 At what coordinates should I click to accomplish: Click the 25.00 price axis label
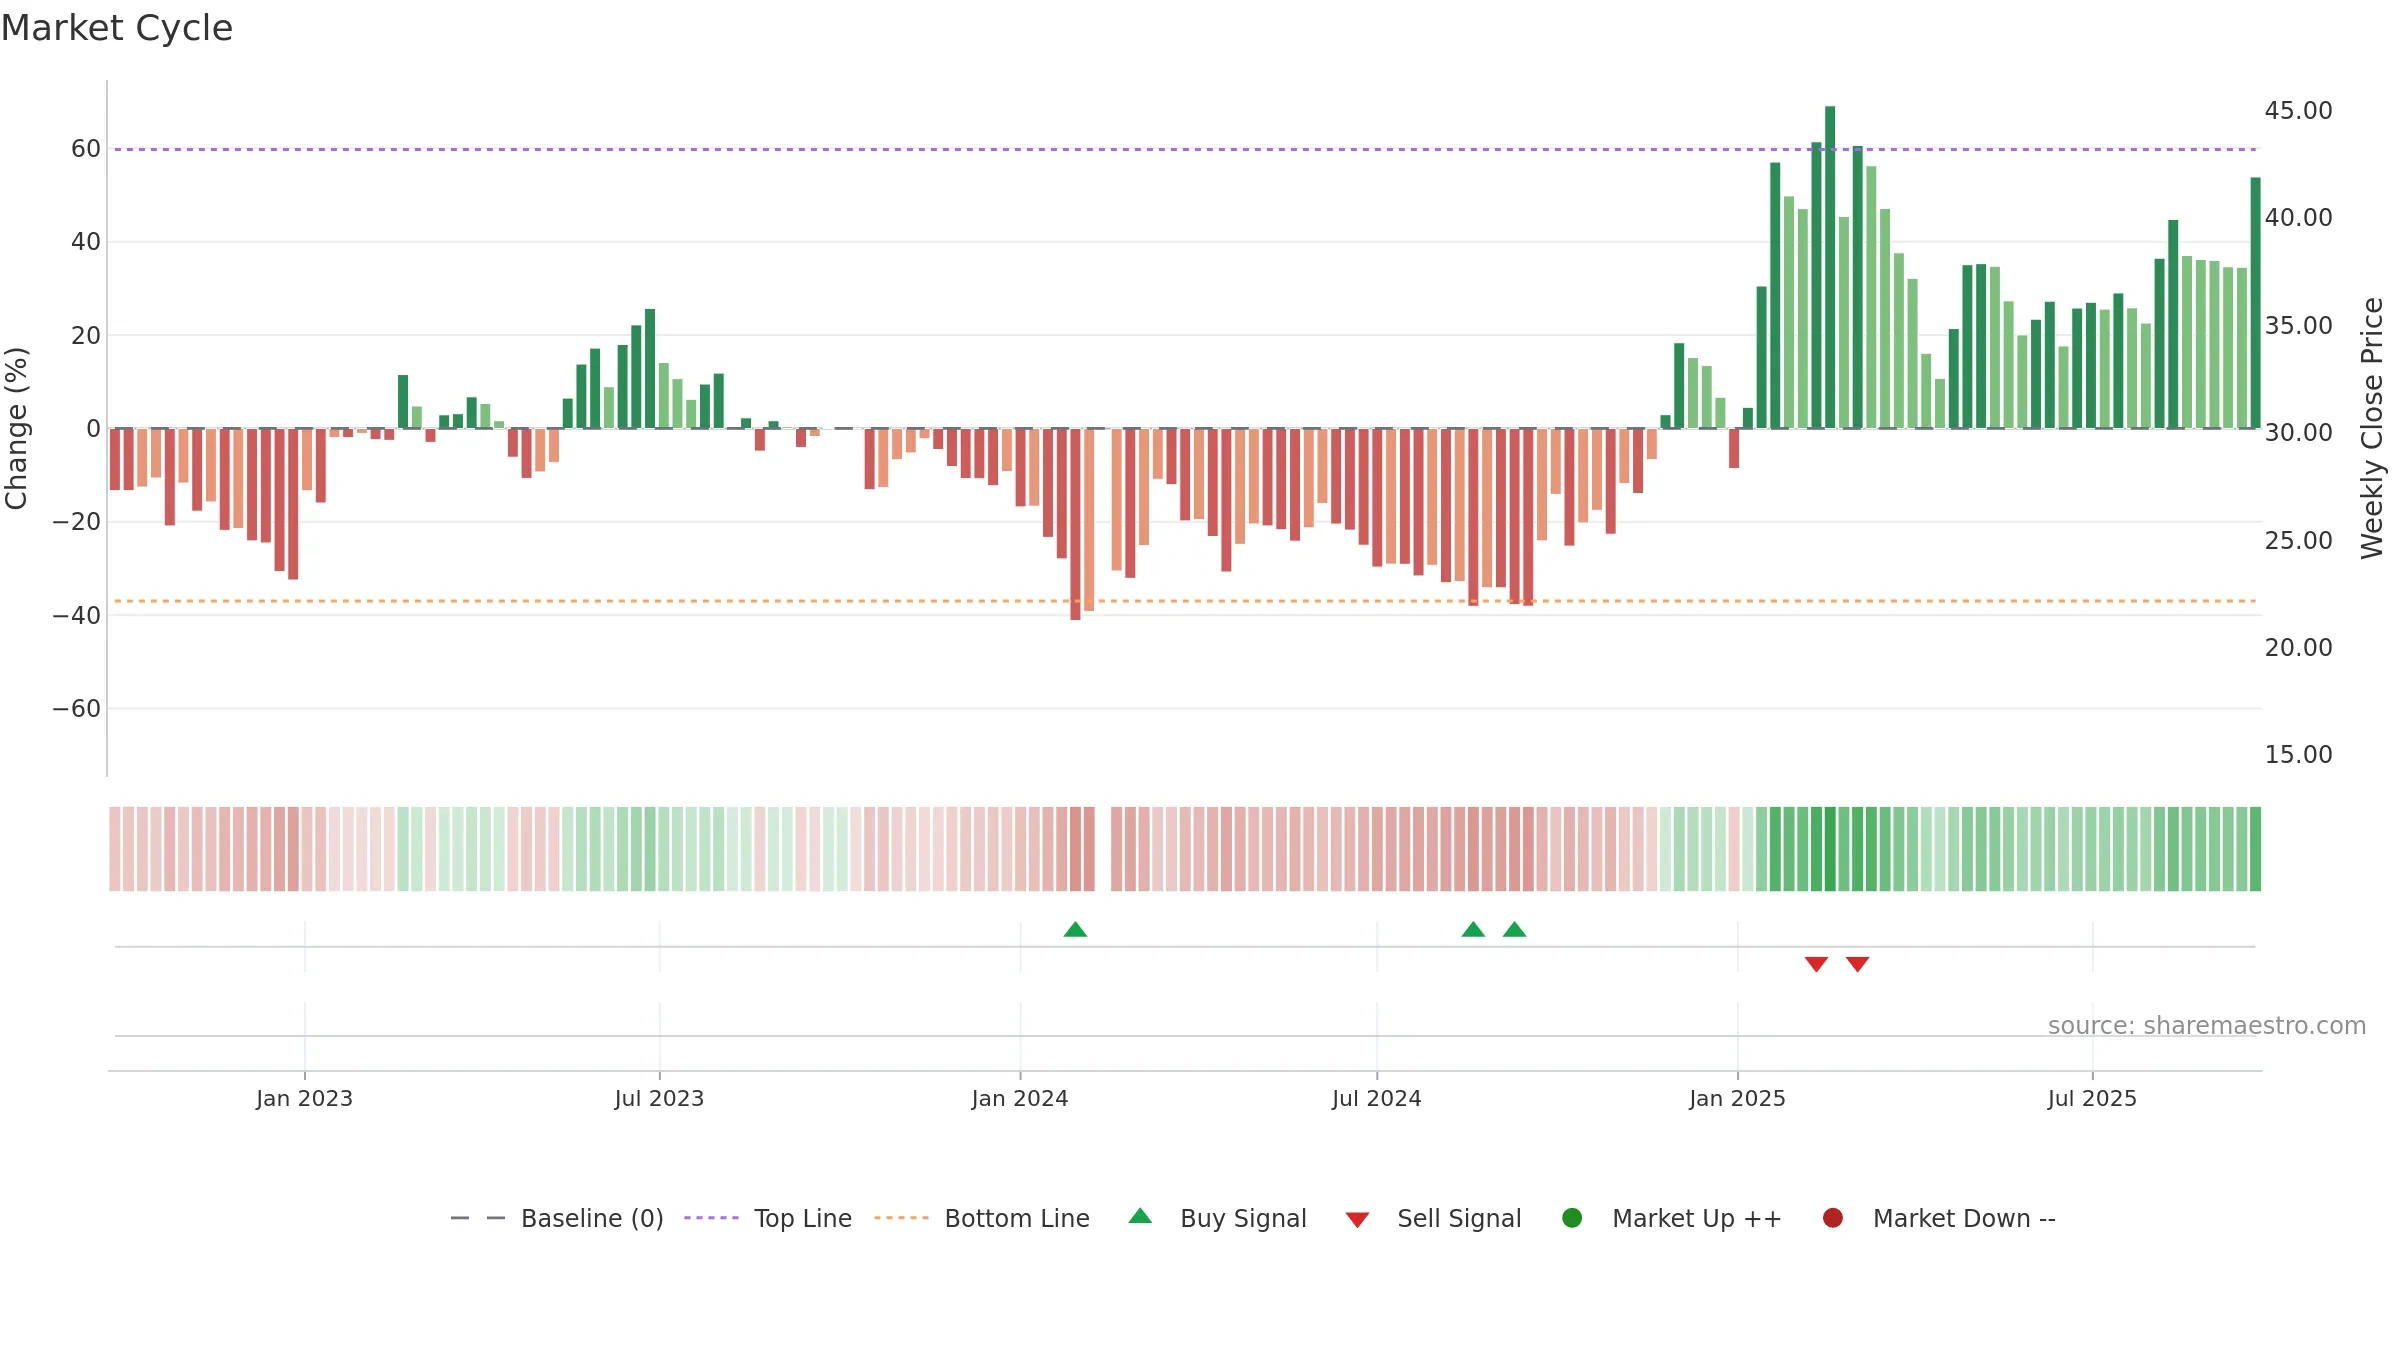[x=2298, y=540]
